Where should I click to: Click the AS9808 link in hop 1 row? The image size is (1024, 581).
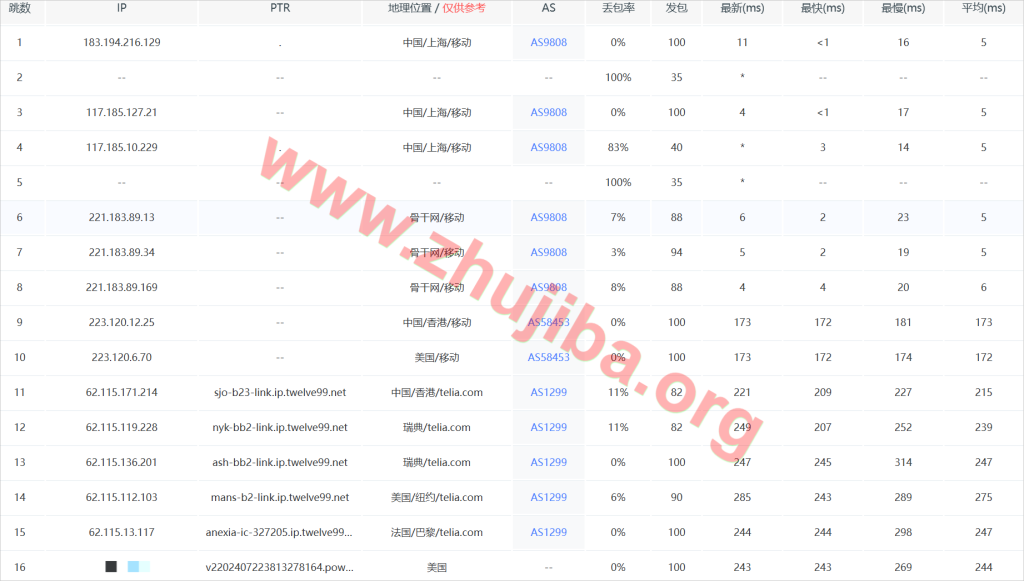(548, 43)
